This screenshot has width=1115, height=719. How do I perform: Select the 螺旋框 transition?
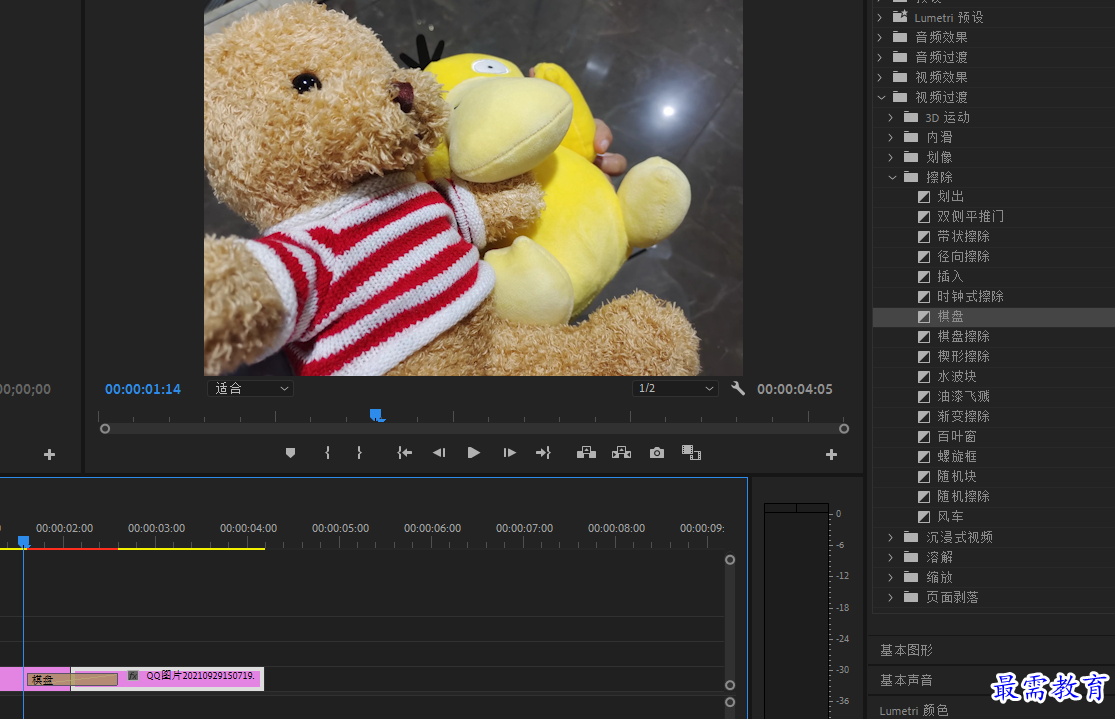956,457
